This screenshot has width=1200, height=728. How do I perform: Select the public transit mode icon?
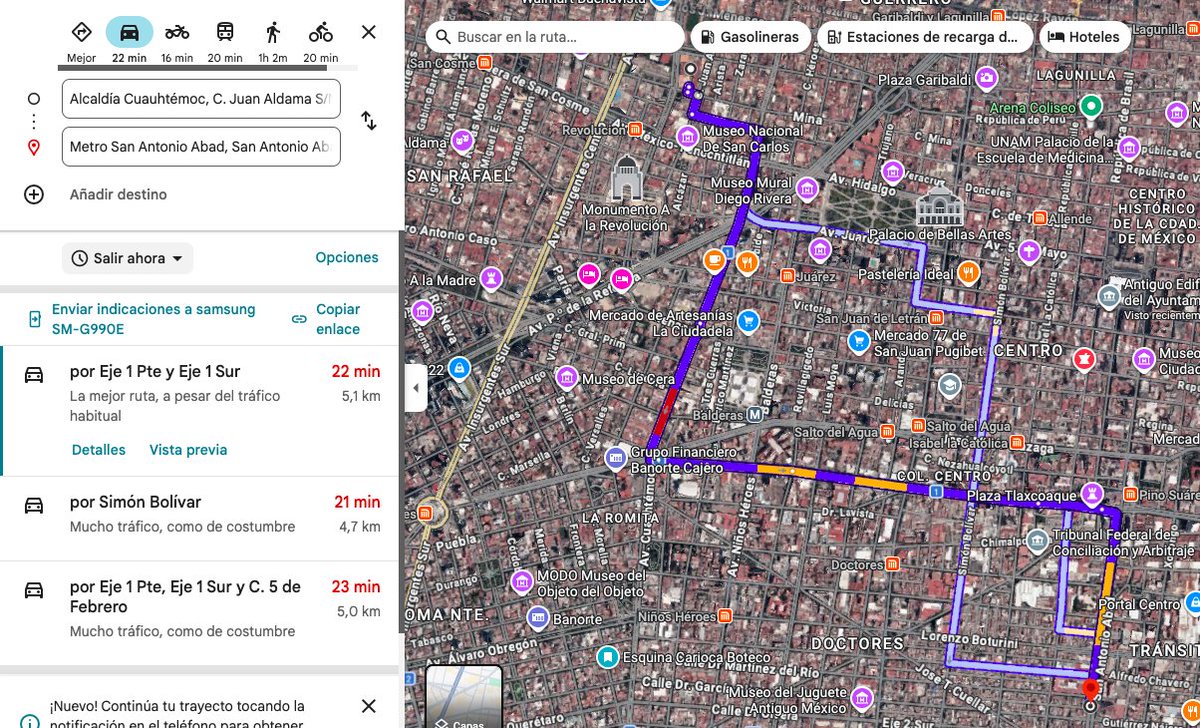225,31
